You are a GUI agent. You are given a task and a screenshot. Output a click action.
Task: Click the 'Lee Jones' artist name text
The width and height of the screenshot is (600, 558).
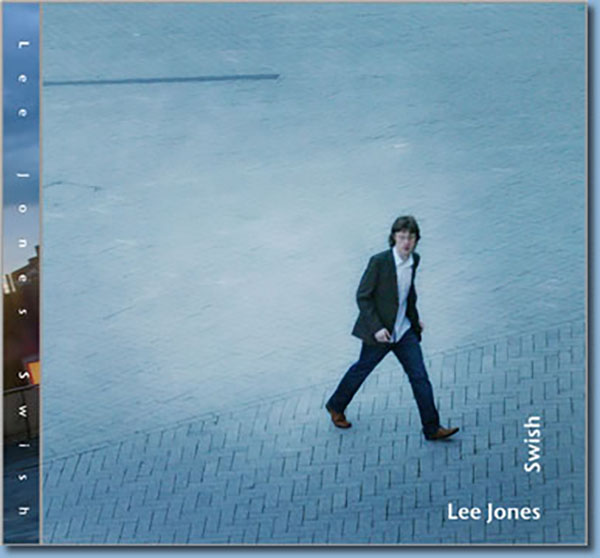494,513
